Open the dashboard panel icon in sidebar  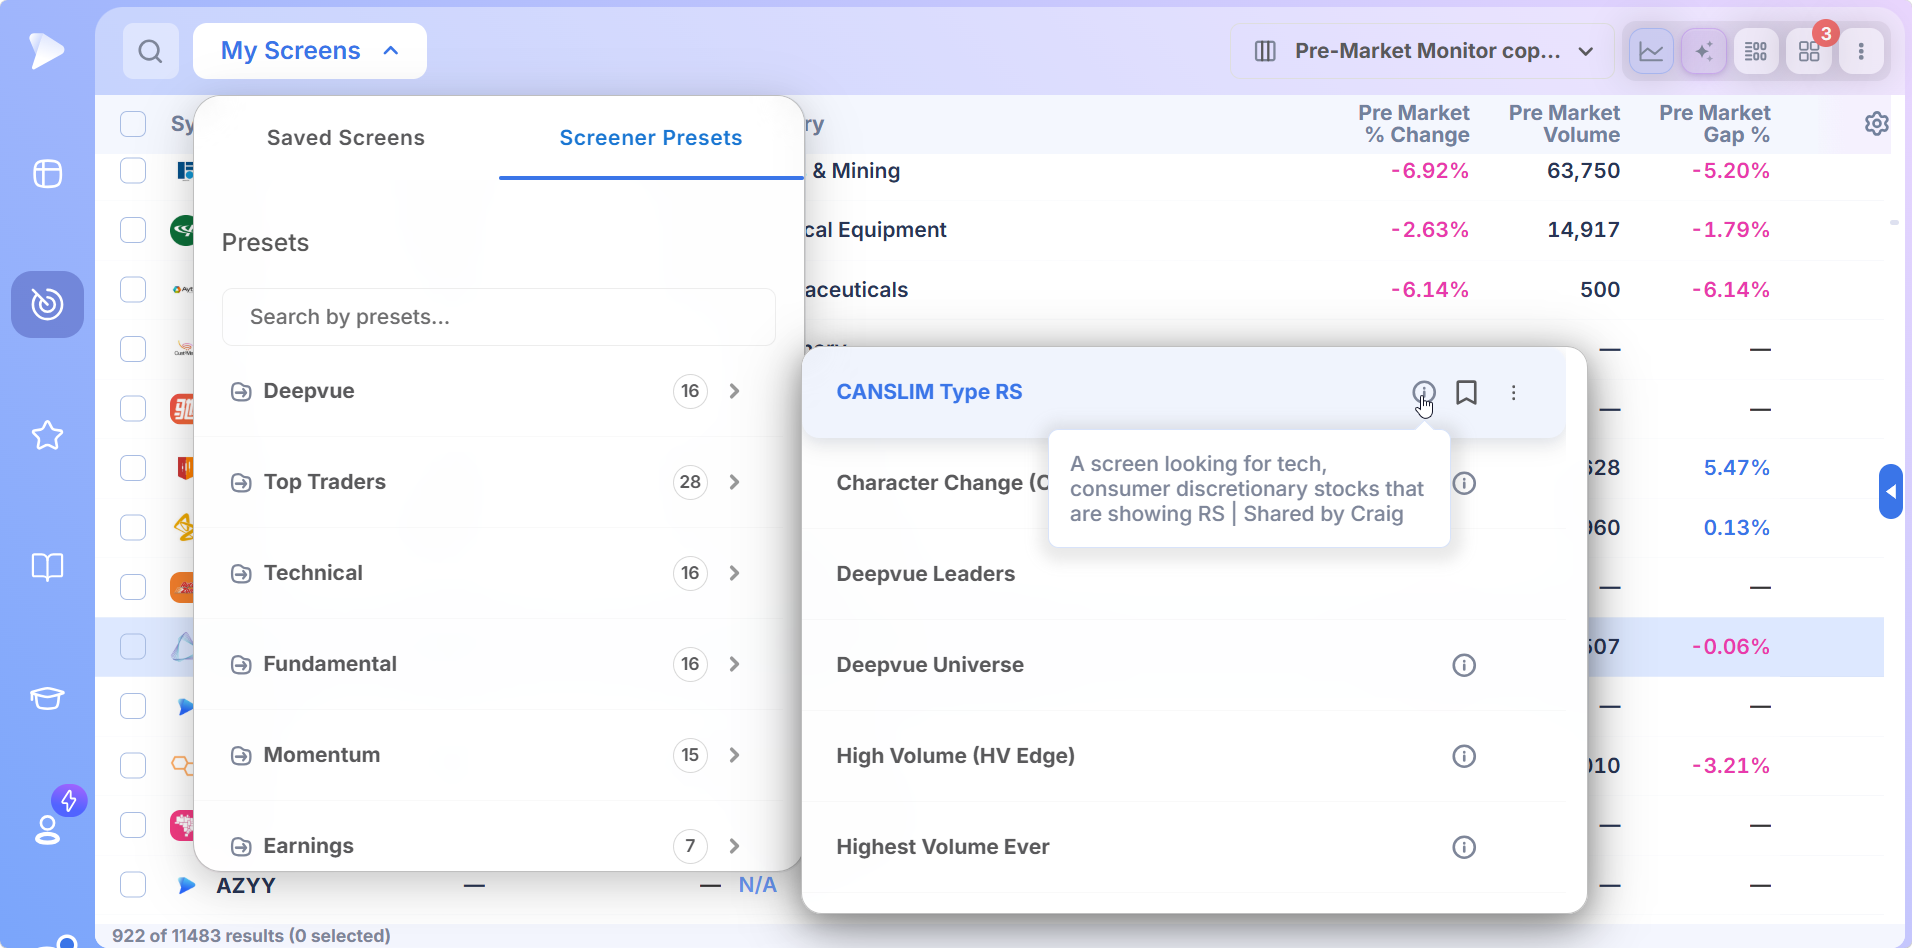tap(47, 174)
